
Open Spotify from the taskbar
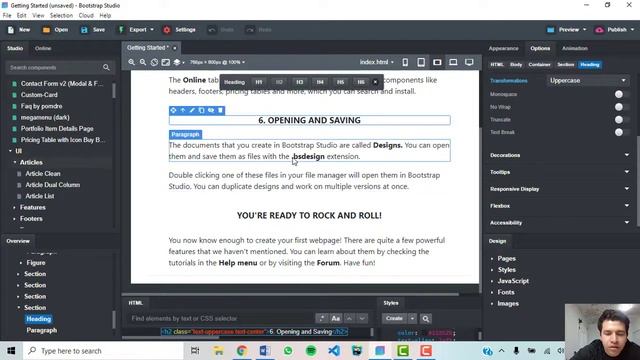[311, 351]
